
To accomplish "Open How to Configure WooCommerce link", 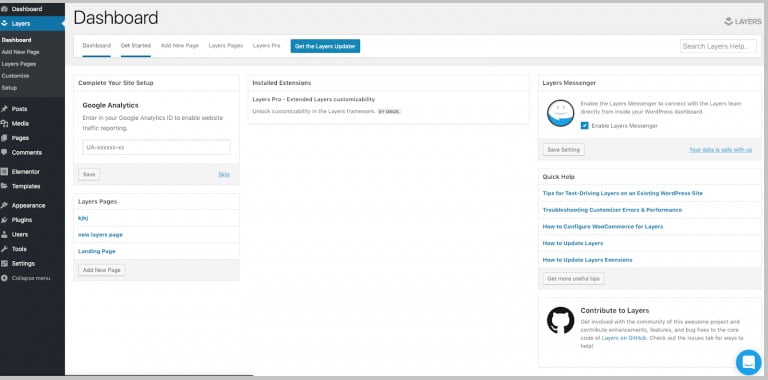I will [603, 227].
